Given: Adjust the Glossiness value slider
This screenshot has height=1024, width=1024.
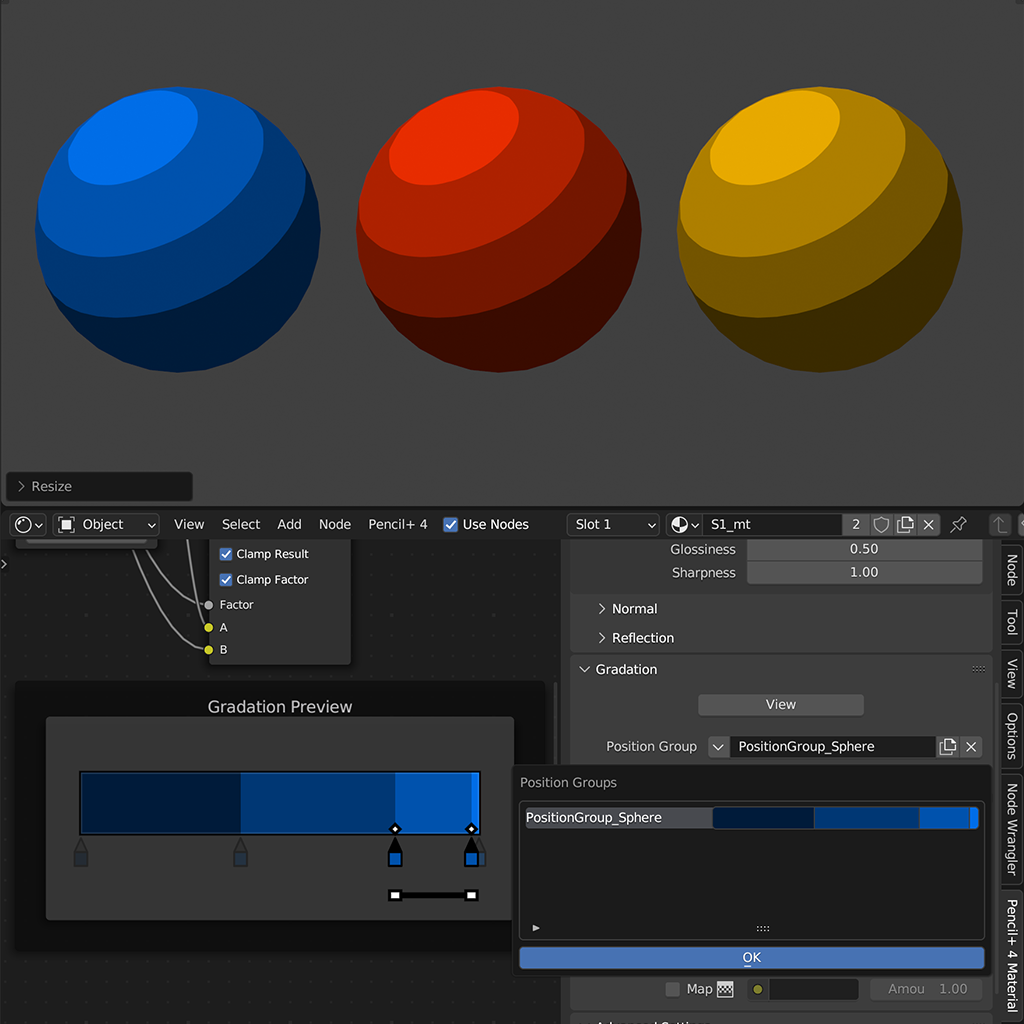Looking at the screenshot, I should pos(864,549).
